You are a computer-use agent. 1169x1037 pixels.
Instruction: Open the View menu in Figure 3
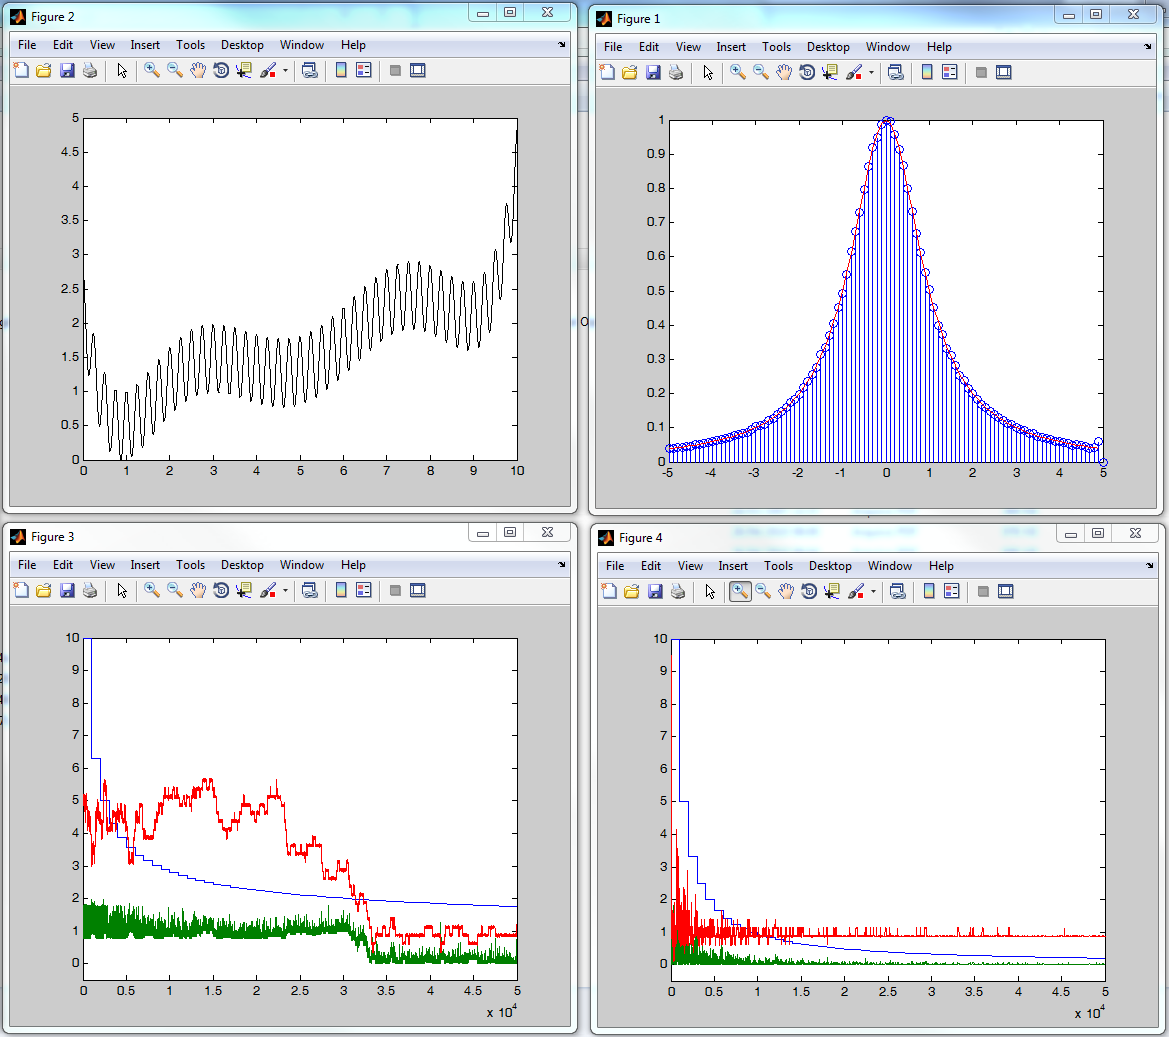102,565
